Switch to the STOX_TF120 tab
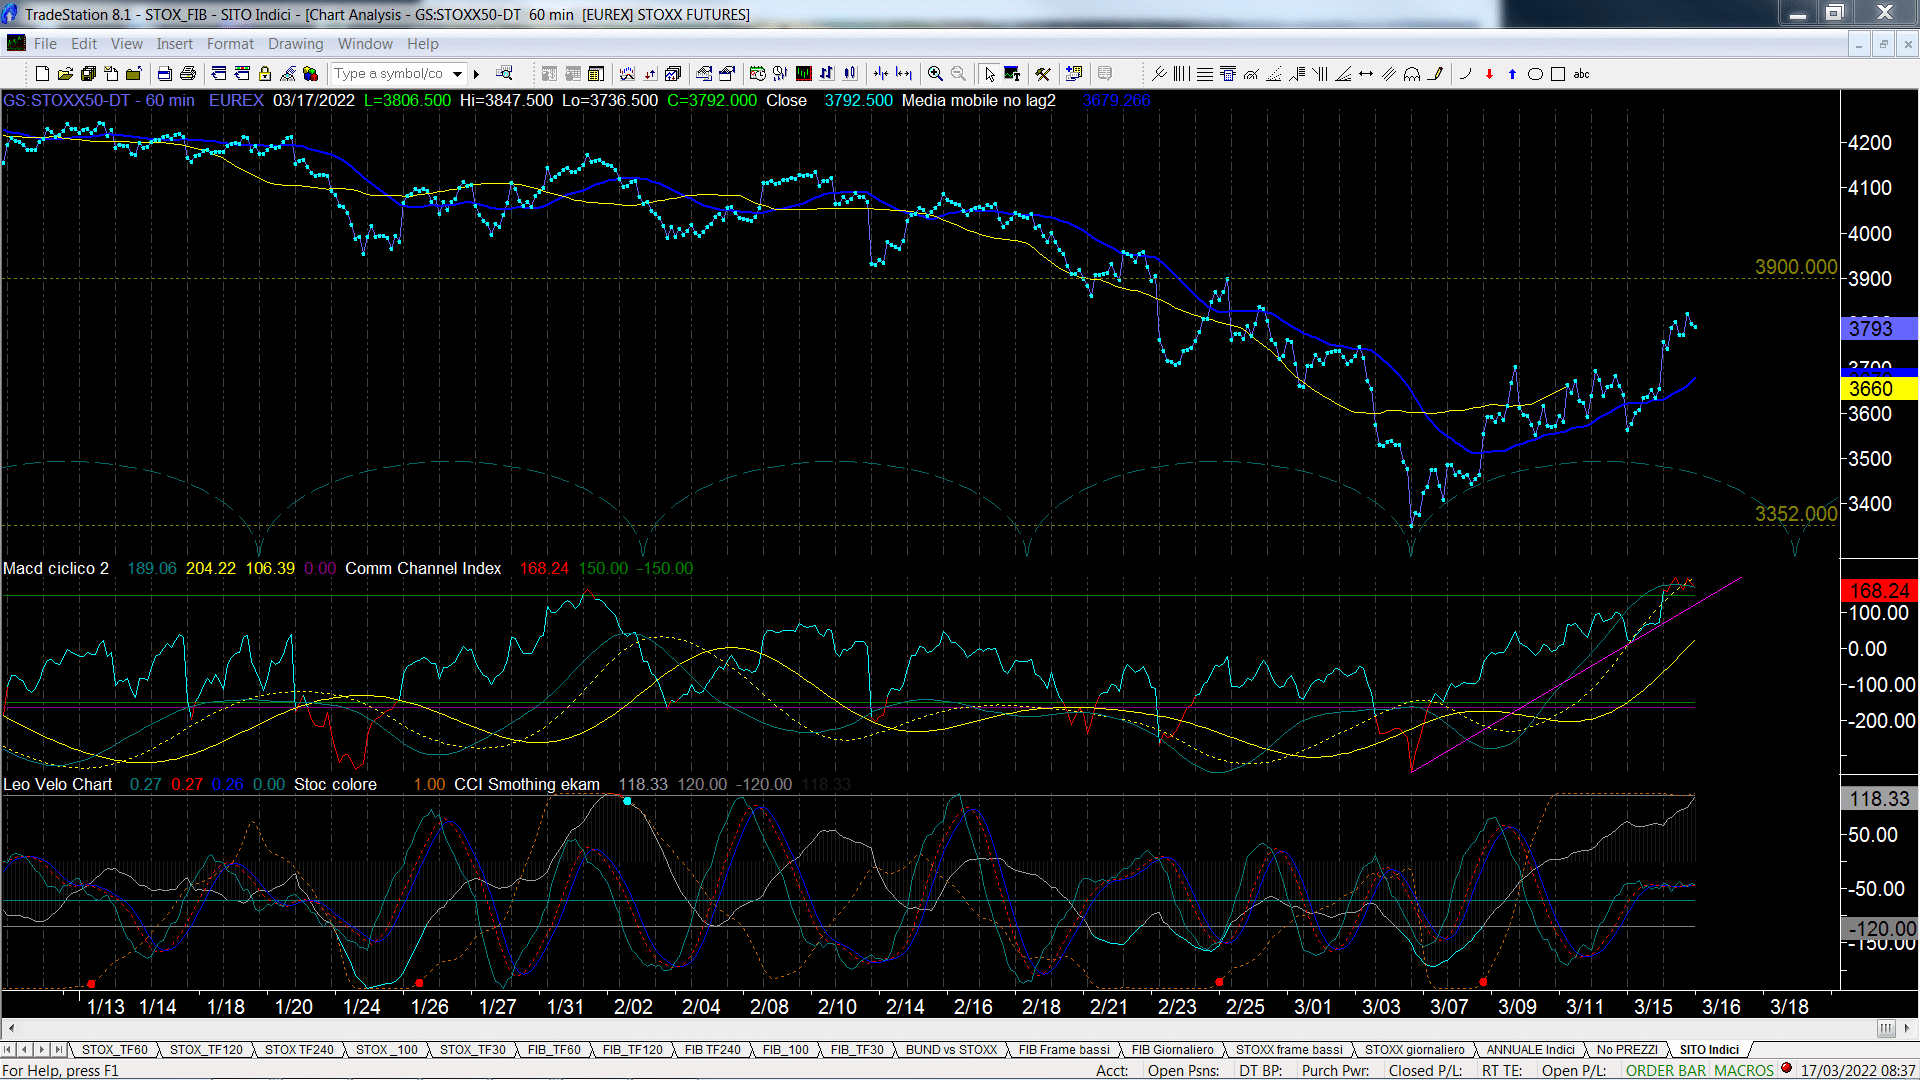This screenshot has height=1080, width=1920. [206, 1049]
